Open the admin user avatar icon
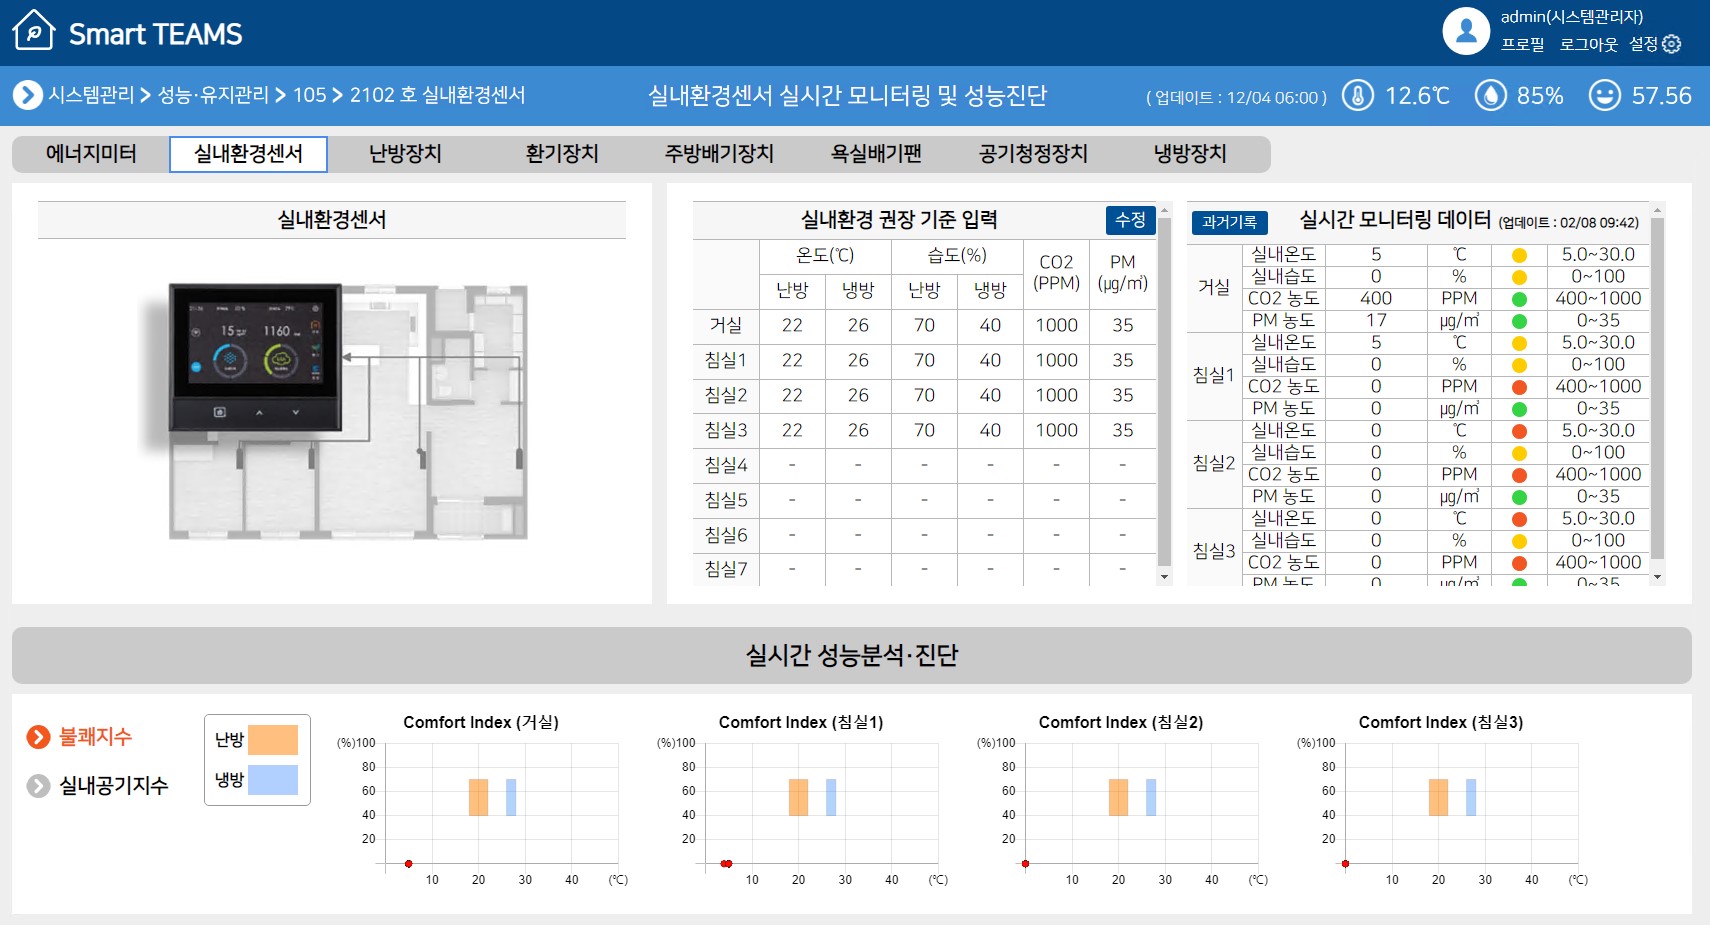Screen dimensions: 1710x925 (1466, 31)
